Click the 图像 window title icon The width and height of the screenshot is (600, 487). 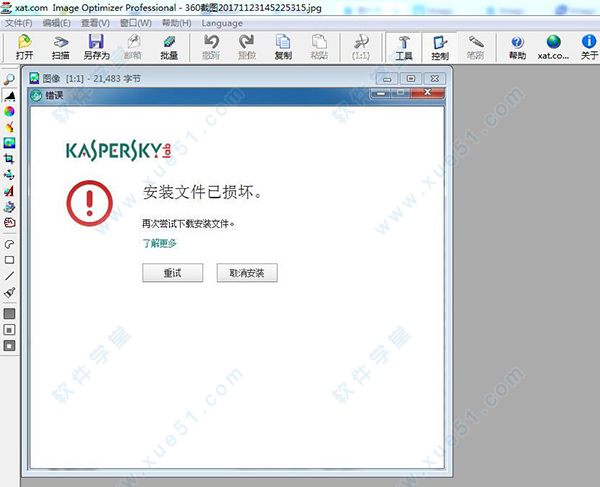[x=34, y=78]
